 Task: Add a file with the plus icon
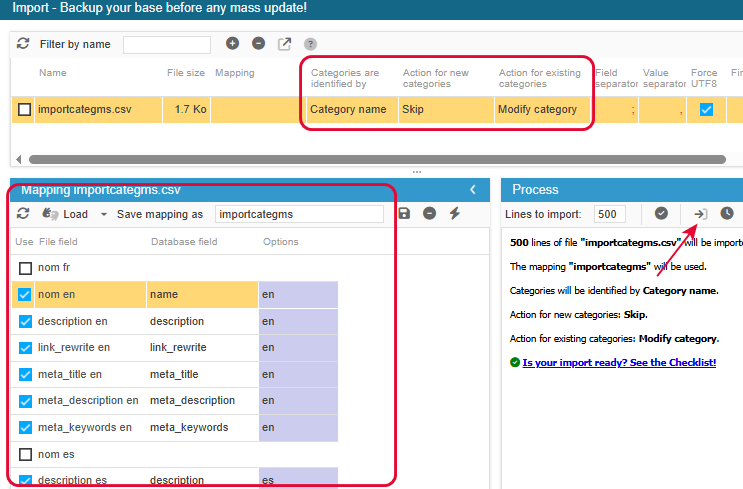pyautogui.click(x=232, y=44)
